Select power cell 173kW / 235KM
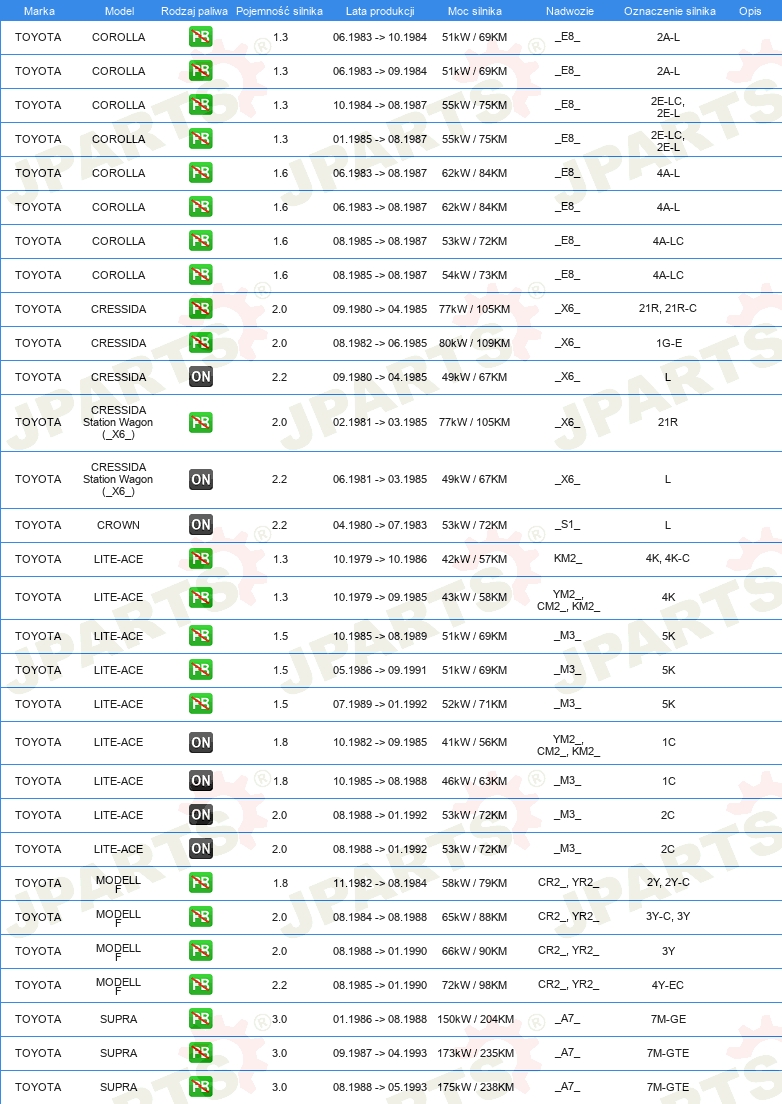Image resolution: width=782 pixels, height=1104 pixels. pyautogui.click(x=475, y=1053)
